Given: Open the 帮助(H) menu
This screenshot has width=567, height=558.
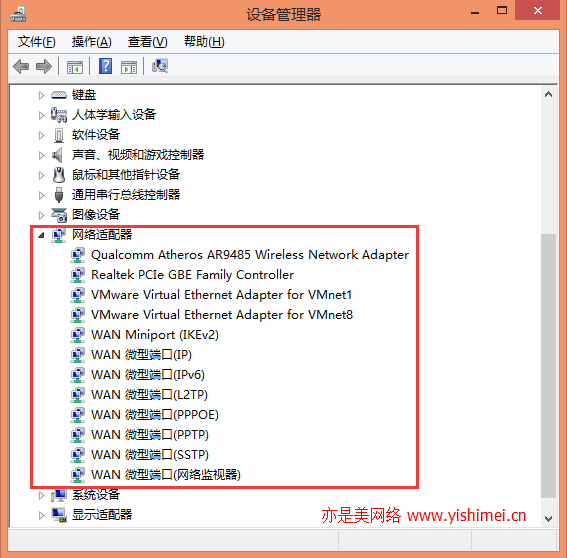Looking at the screenshot, I should [204, 42].
